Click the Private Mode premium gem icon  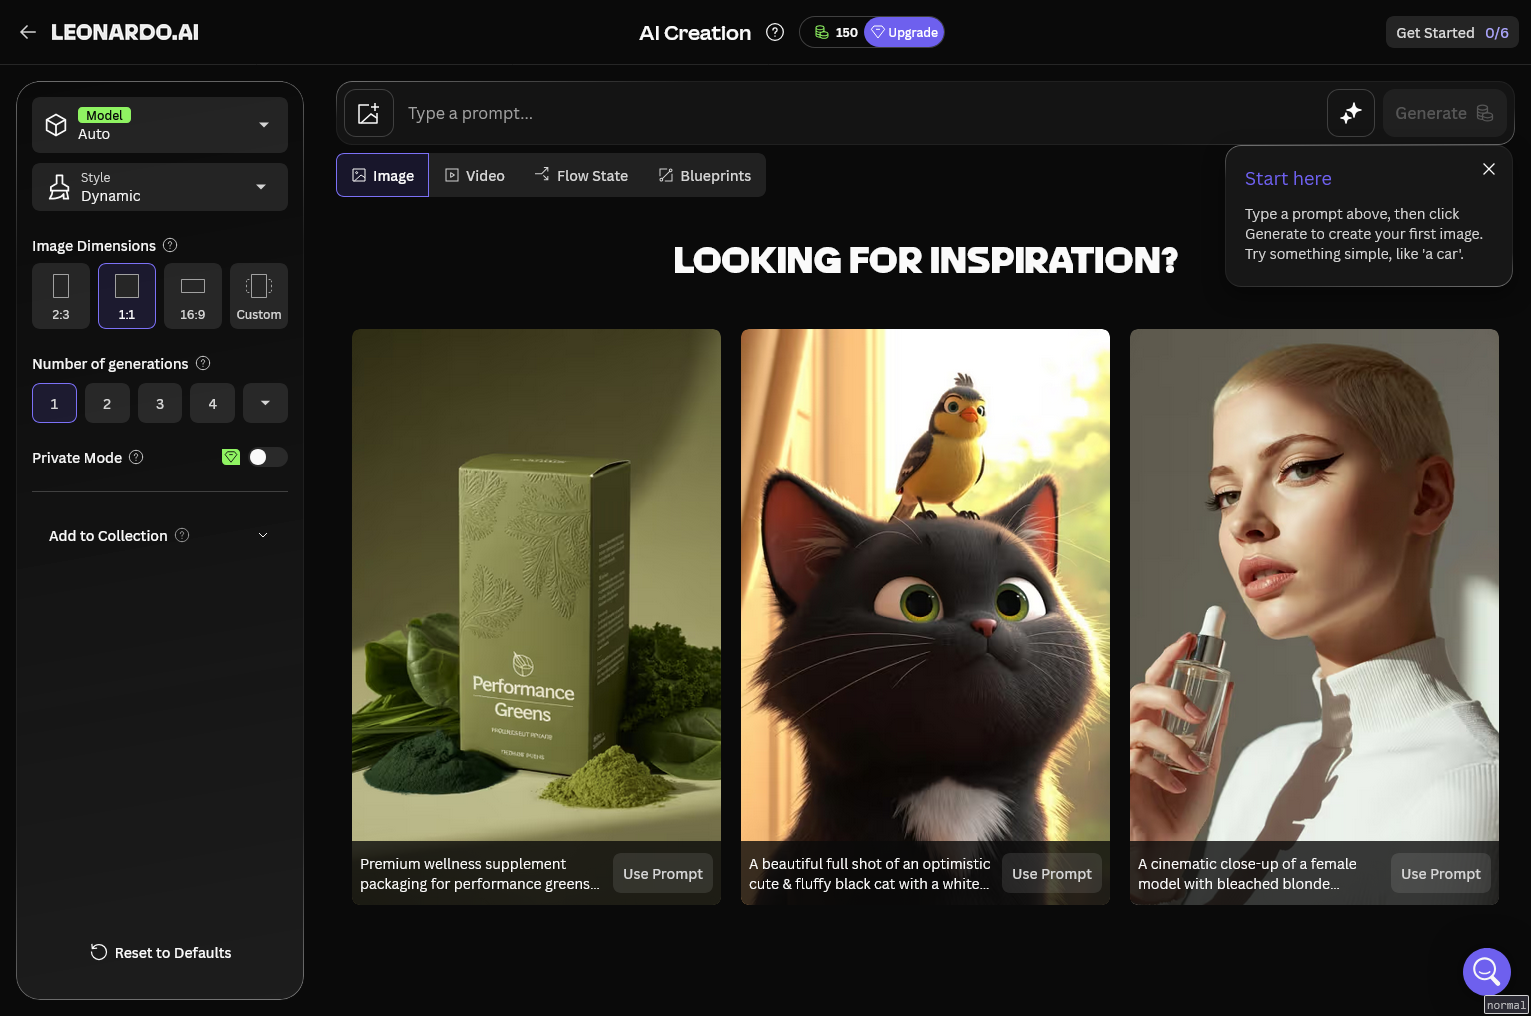[231, 457]
